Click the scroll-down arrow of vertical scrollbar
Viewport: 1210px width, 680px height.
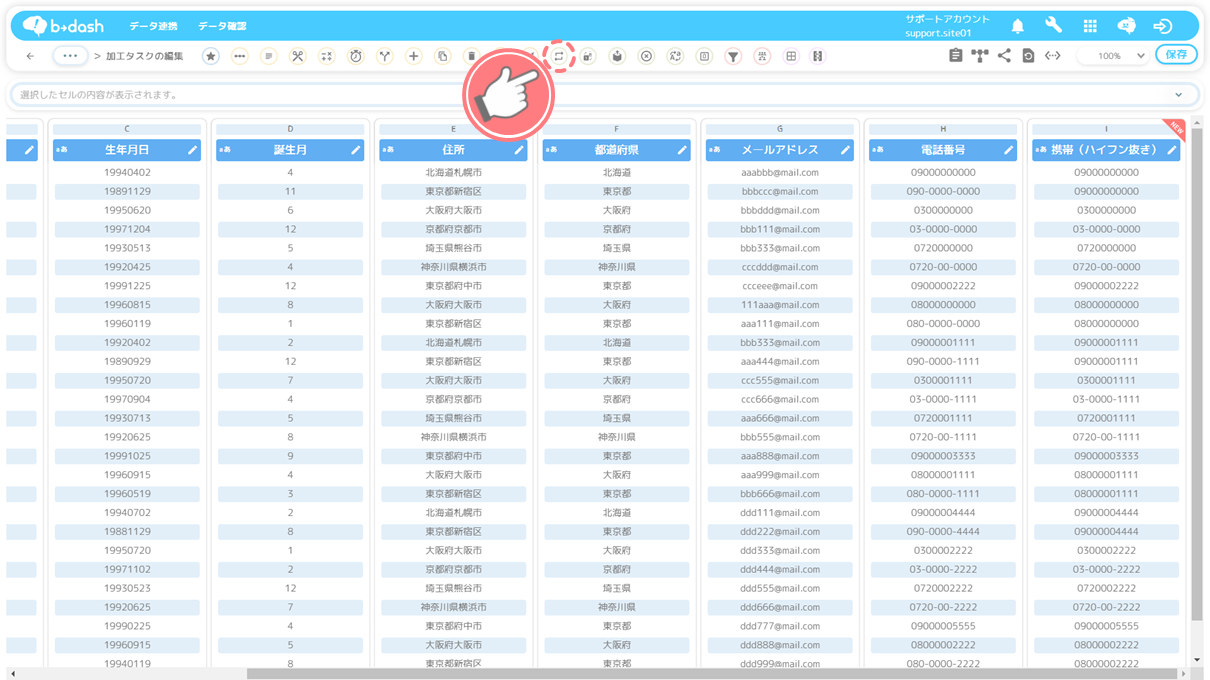1197,660
